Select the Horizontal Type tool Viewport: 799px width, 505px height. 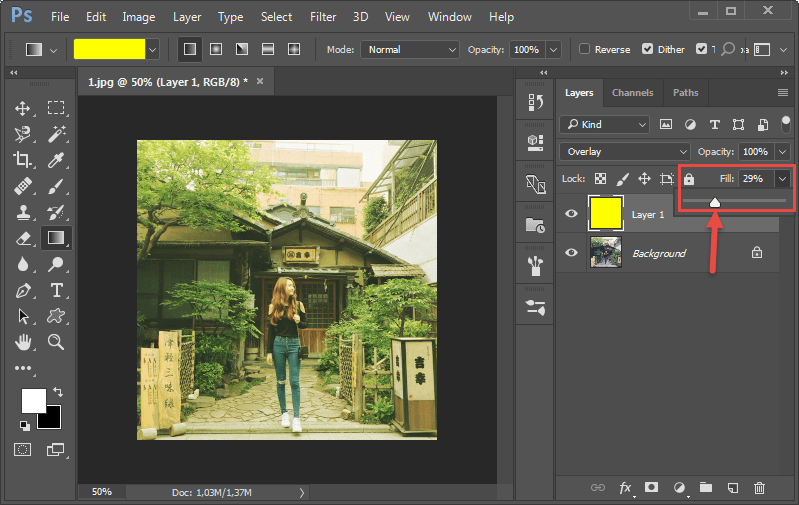57,290
